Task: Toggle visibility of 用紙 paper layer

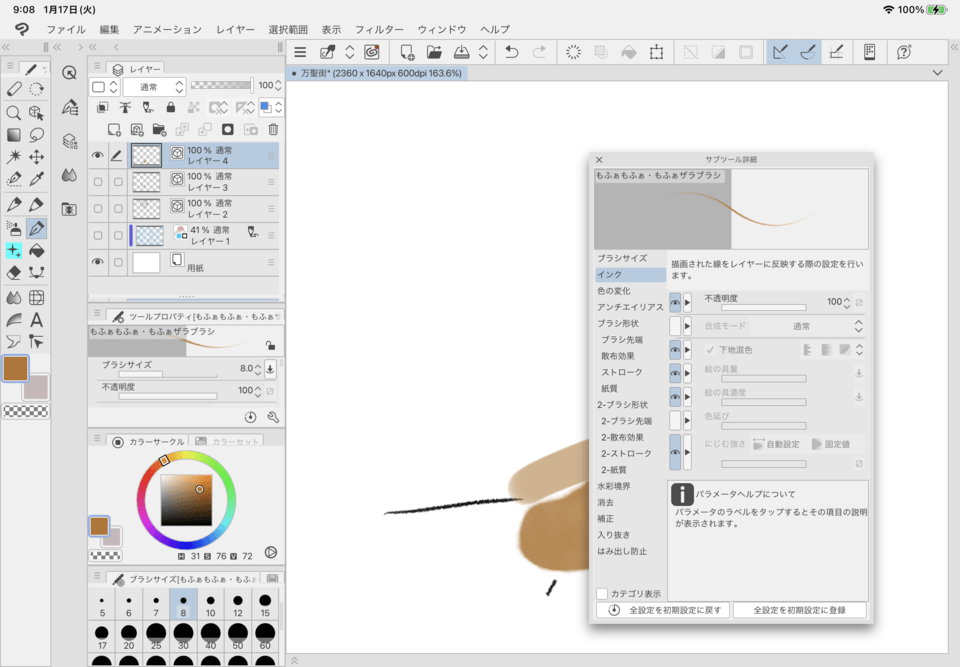Action: pos(97,262)
